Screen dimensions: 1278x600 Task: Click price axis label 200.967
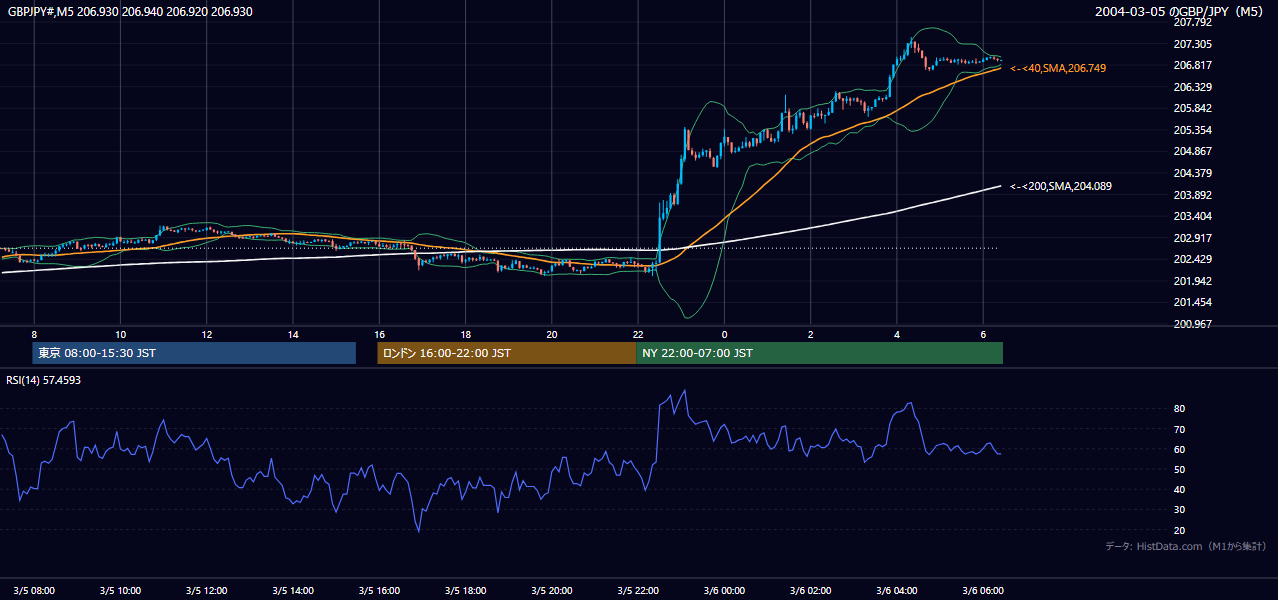(1192, 324)
